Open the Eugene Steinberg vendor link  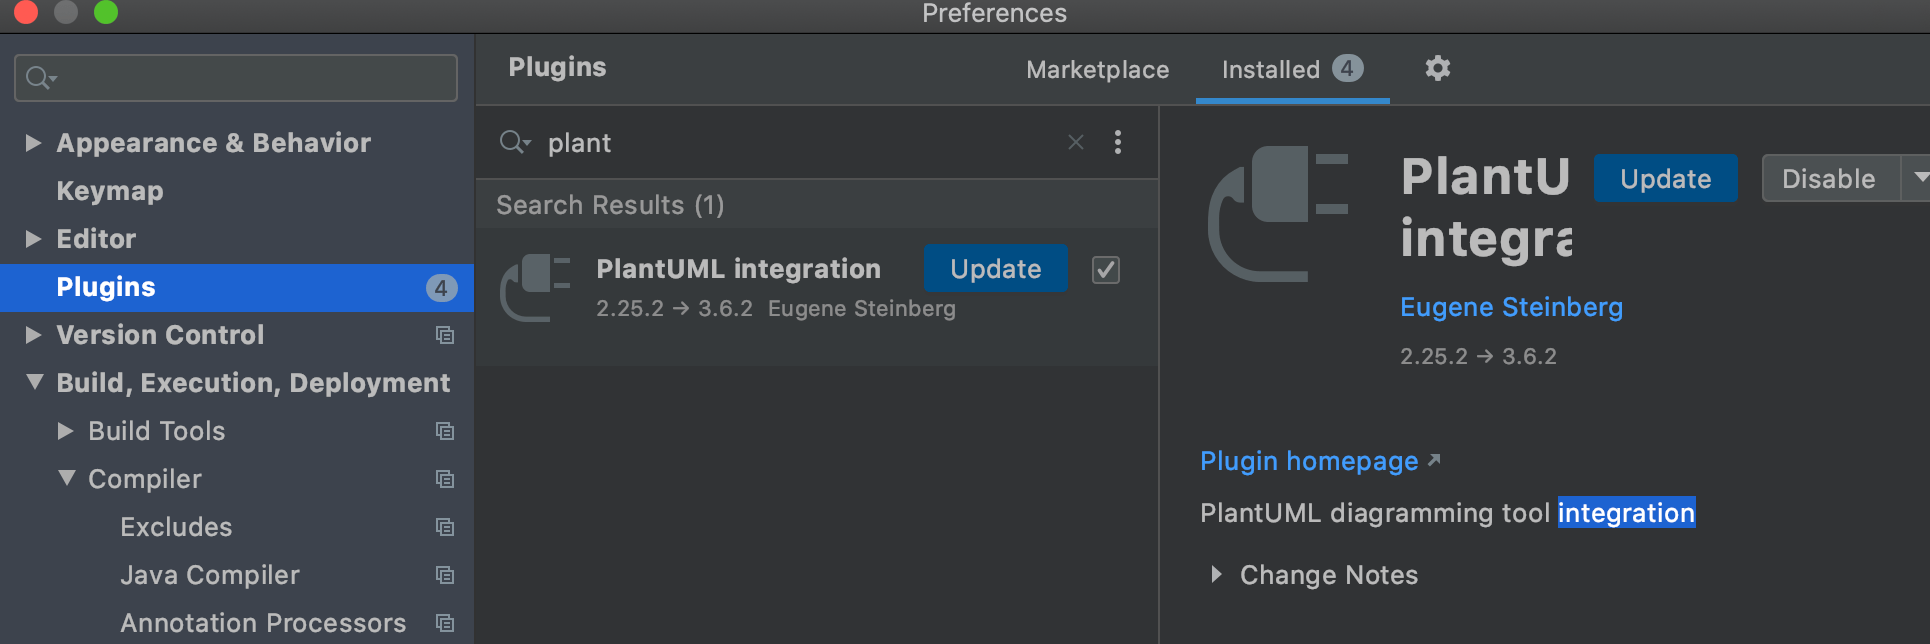1511,307
